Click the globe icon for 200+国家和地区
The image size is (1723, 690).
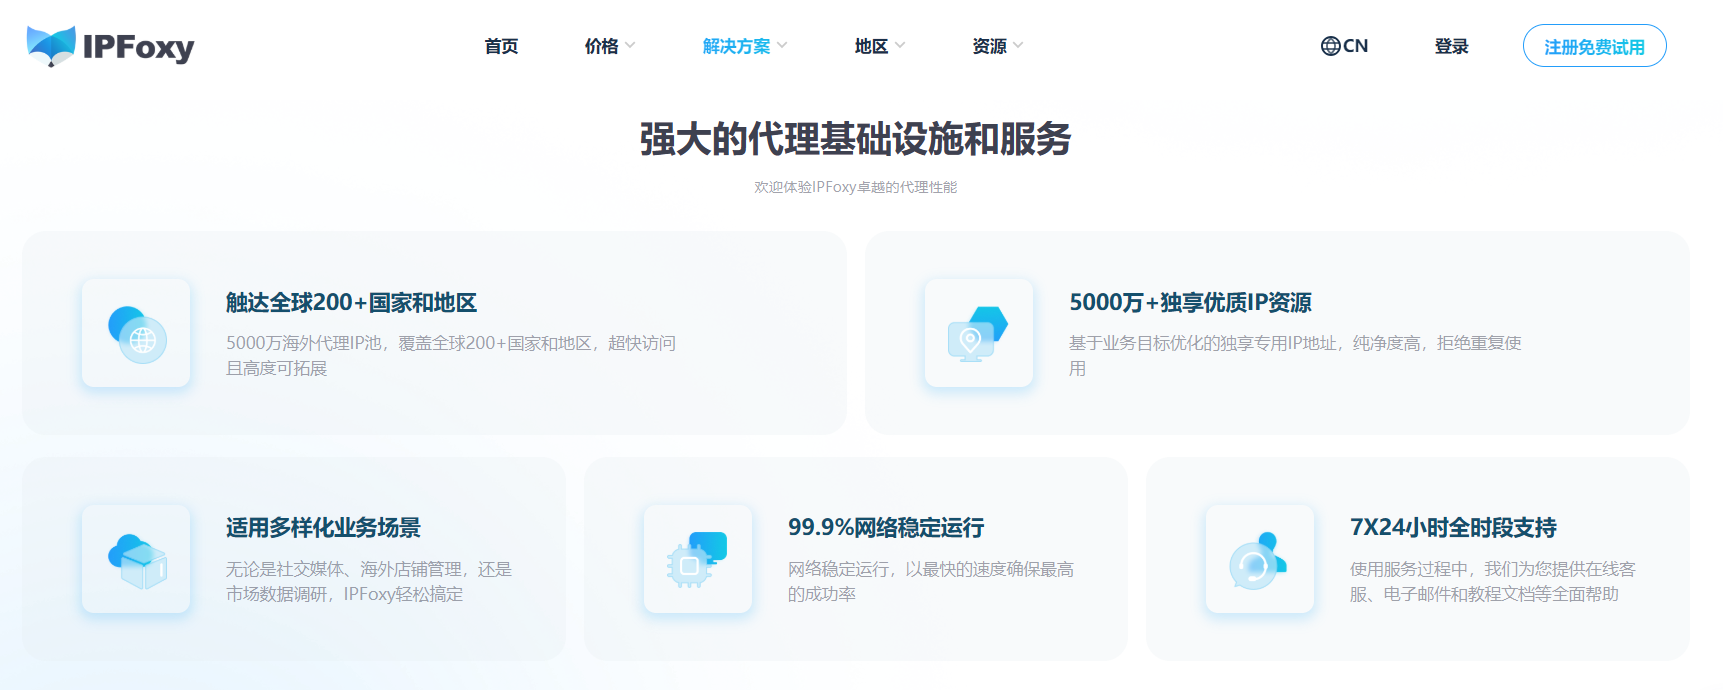point(137,334)
